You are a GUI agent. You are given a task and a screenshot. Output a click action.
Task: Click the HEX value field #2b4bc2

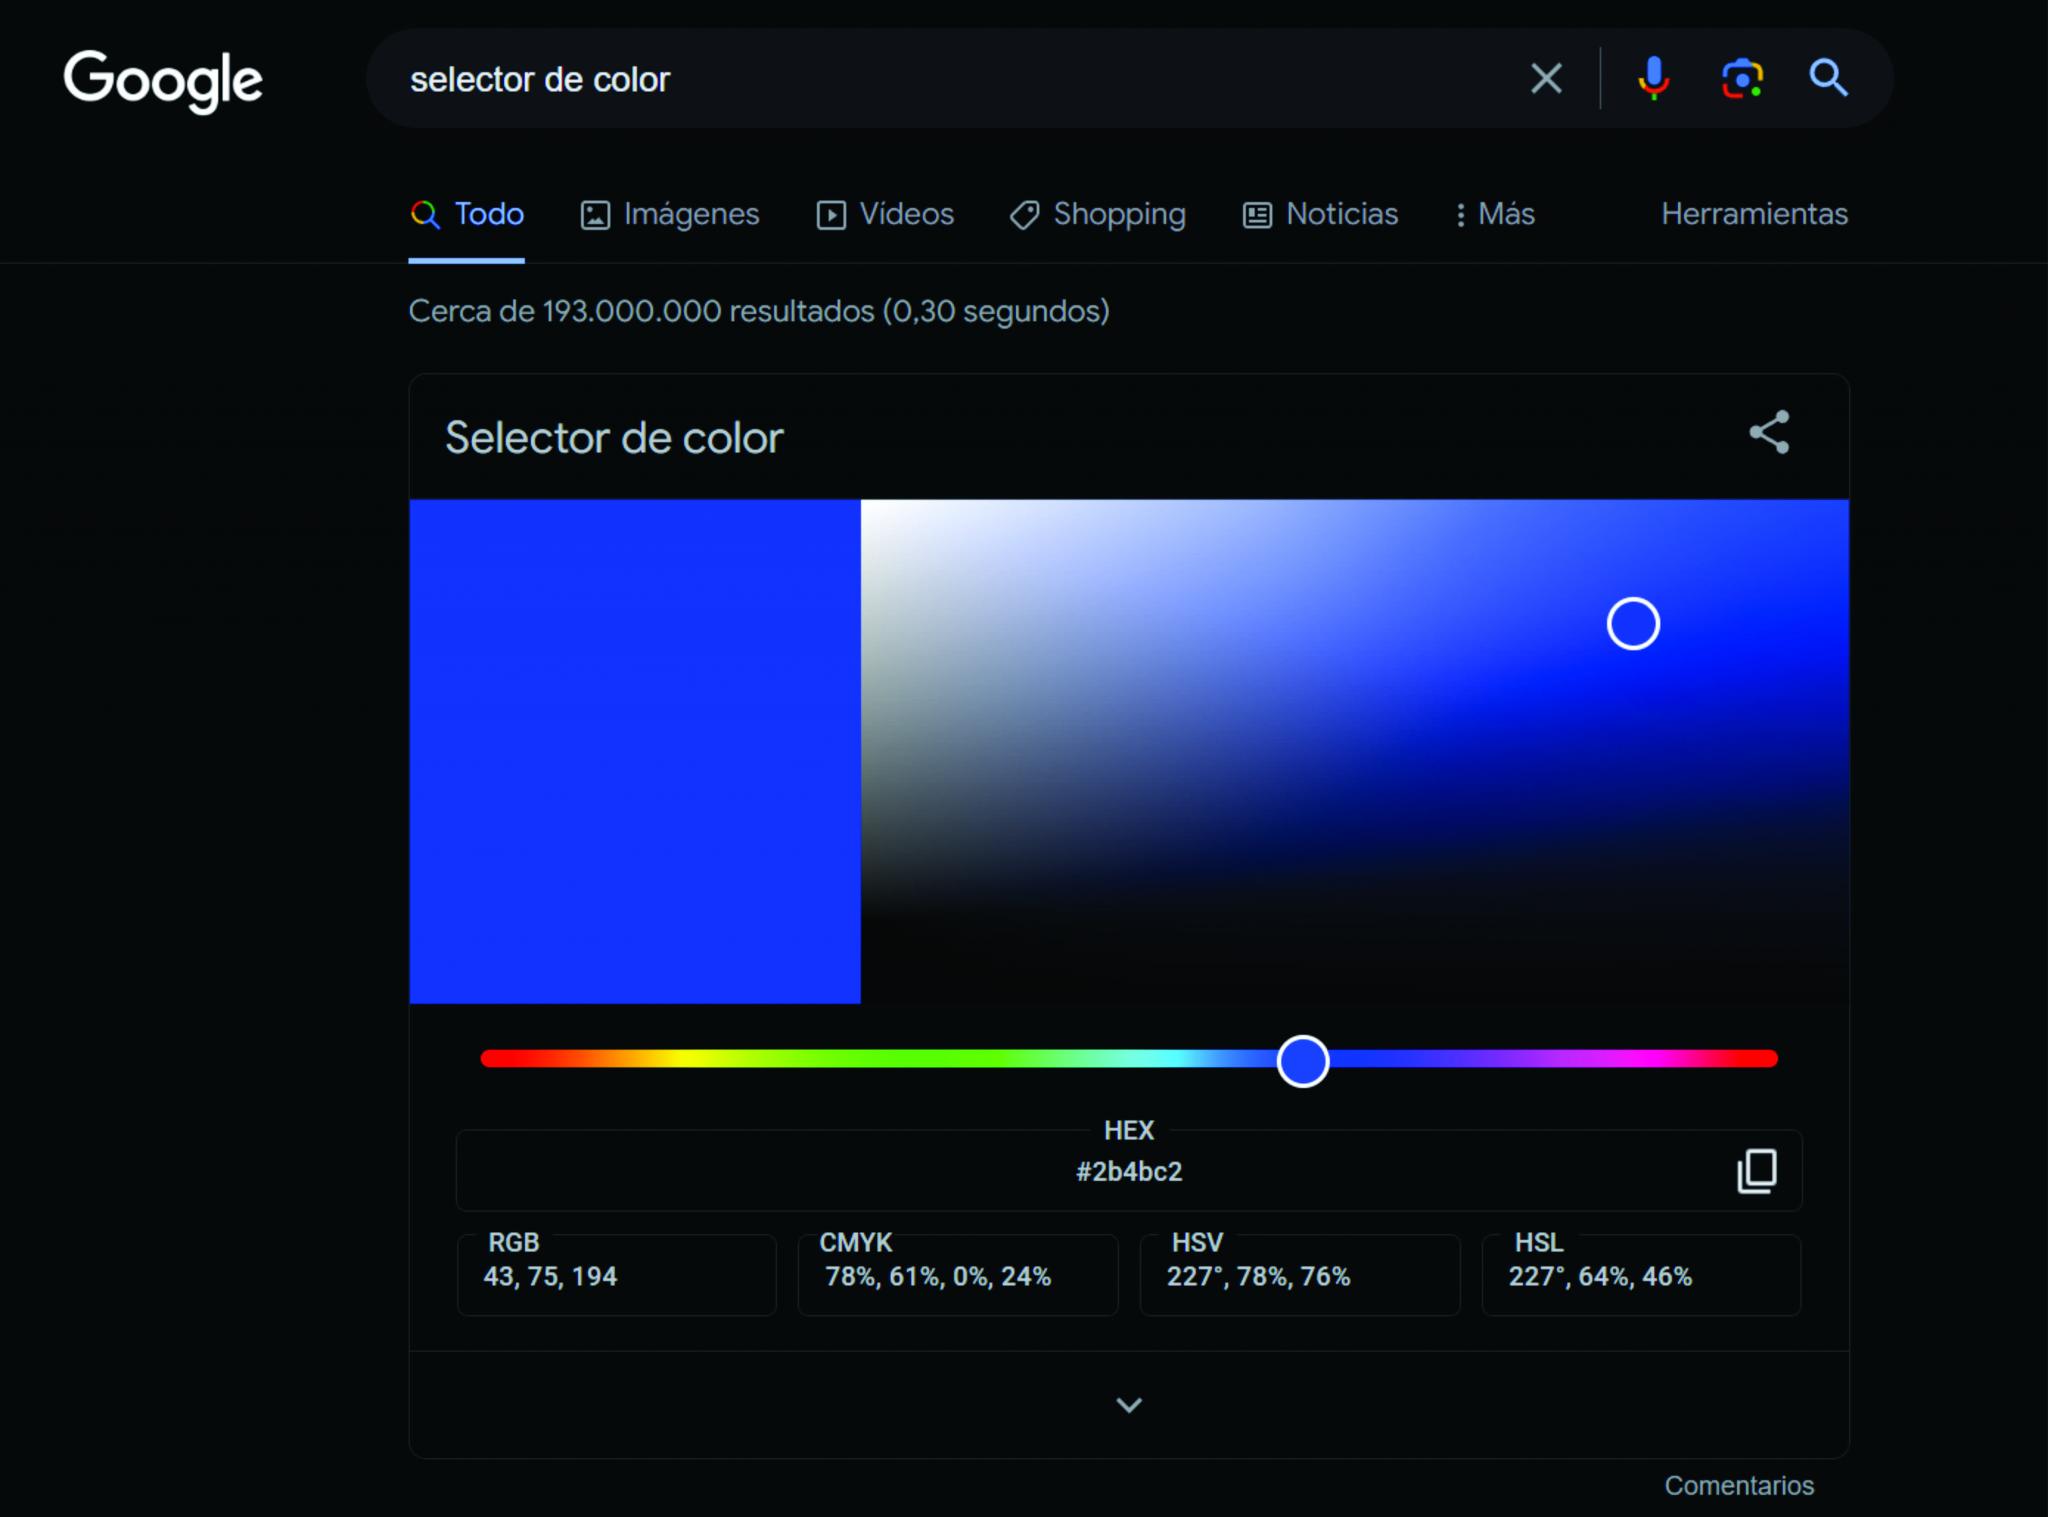pyautogui.click(x=1129, y=1171)
